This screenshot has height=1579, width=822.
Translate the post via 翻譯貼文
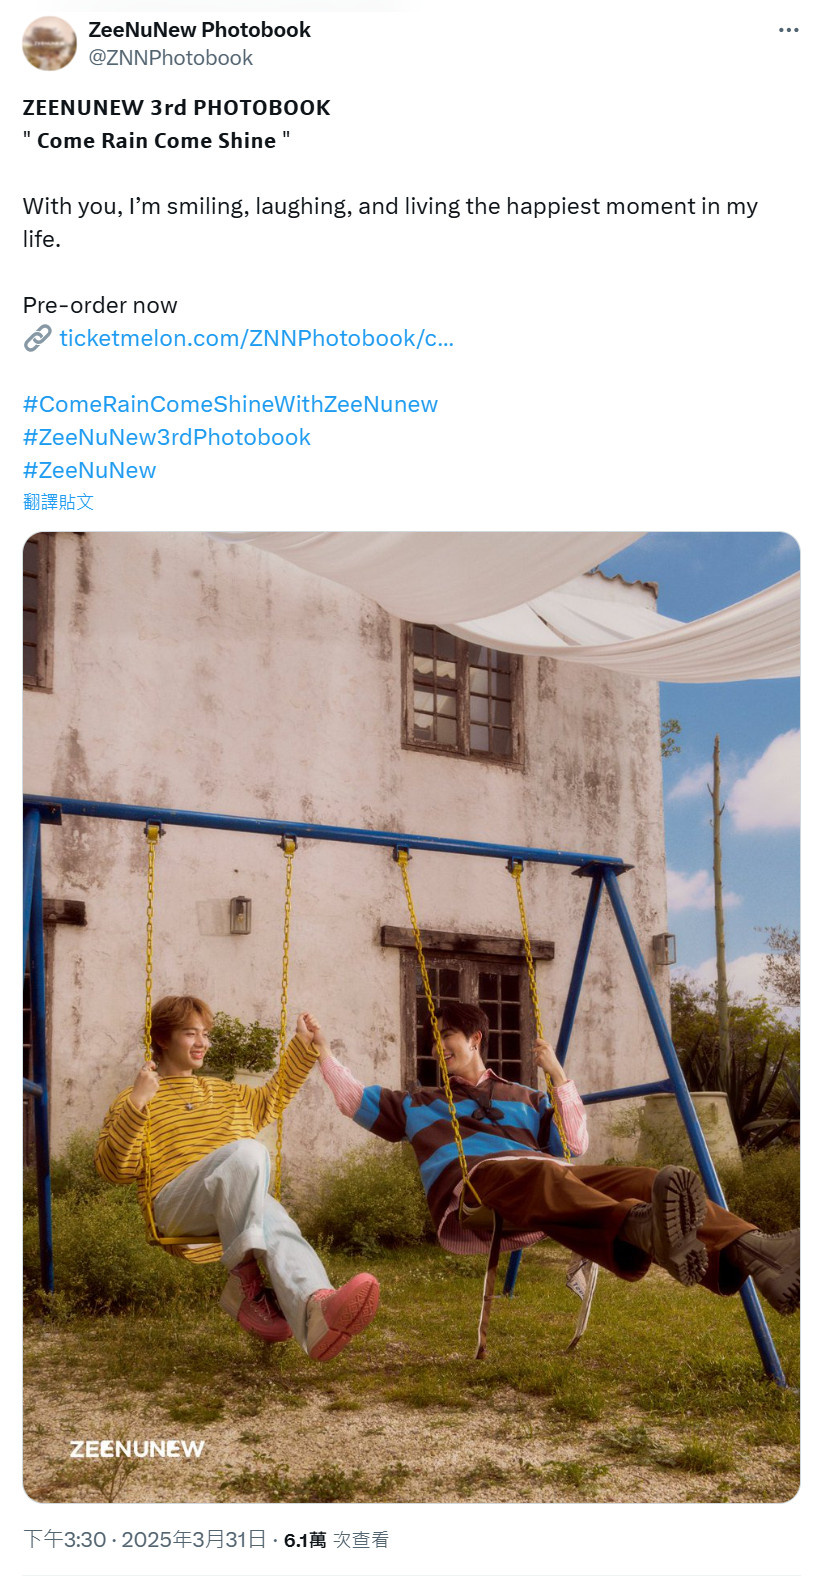[x=58, y=502]
